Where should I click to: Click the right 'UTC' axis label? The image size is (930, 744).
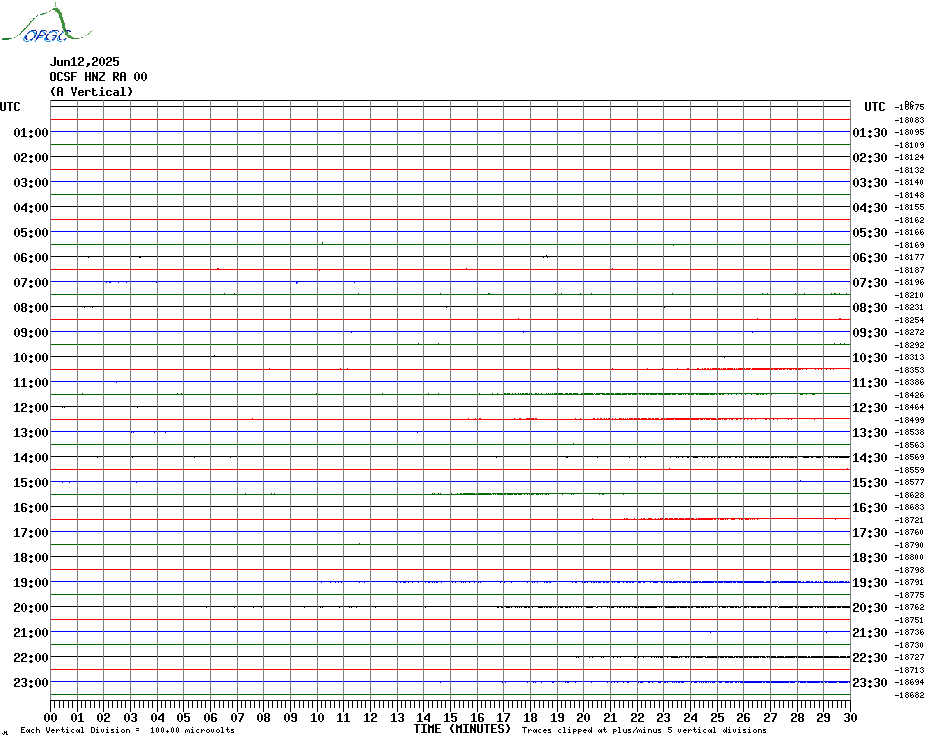pyautogui.click(x=874, y=107)
